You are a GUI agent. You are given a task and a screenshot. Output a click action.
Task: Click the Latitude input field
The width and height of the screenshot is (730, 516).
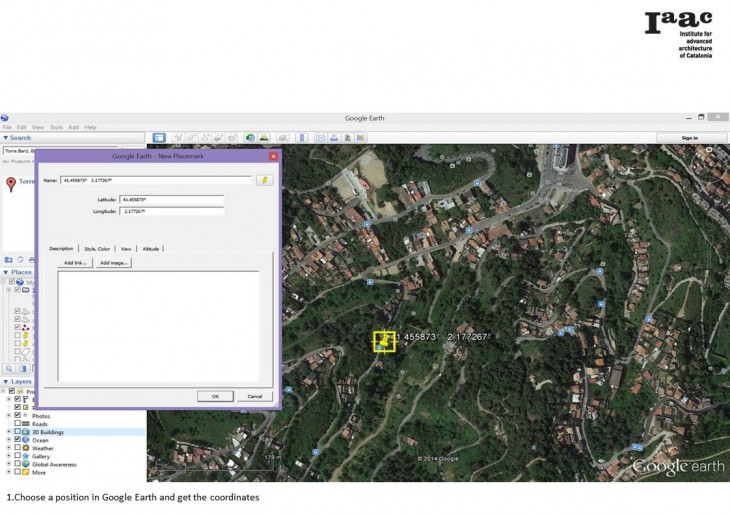coord(171,200)
